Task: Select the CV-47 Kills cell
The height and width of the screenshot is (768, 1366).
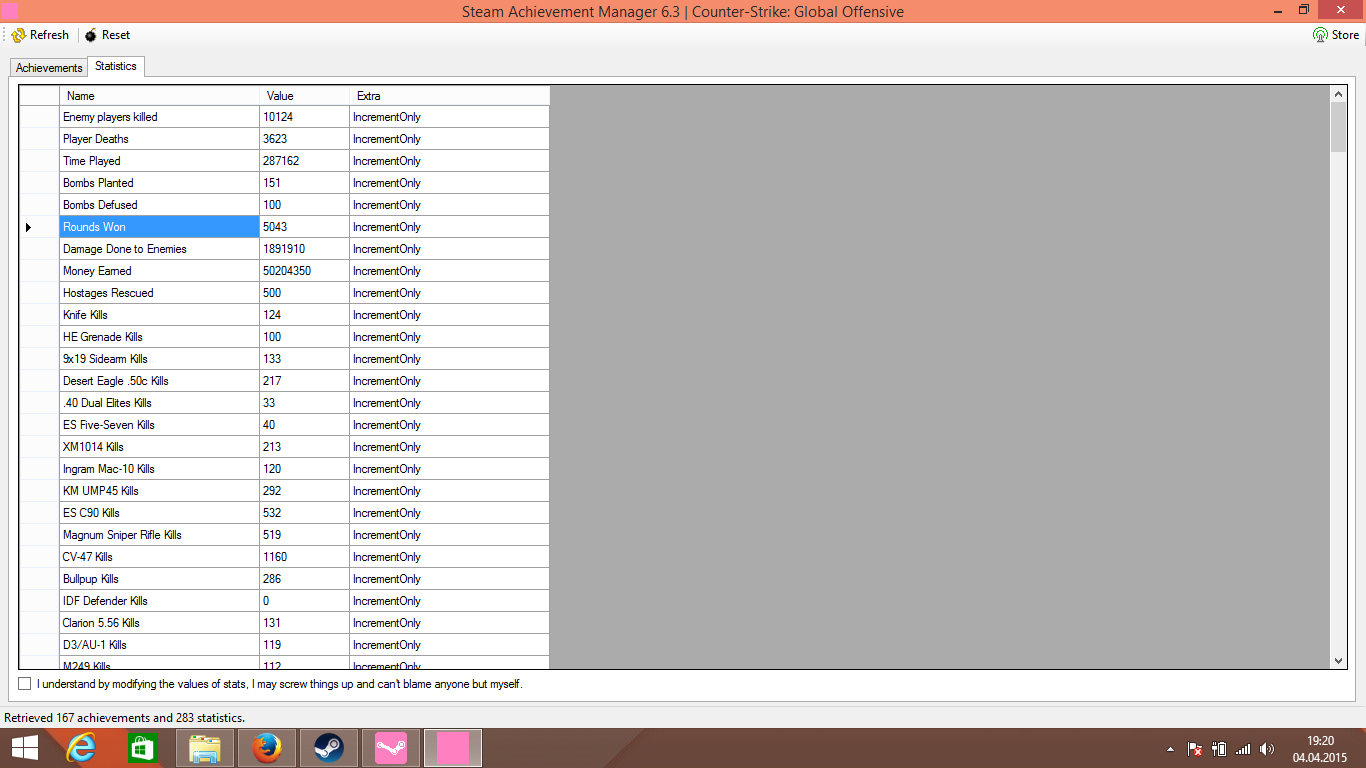Action: (x=160, y=557)
